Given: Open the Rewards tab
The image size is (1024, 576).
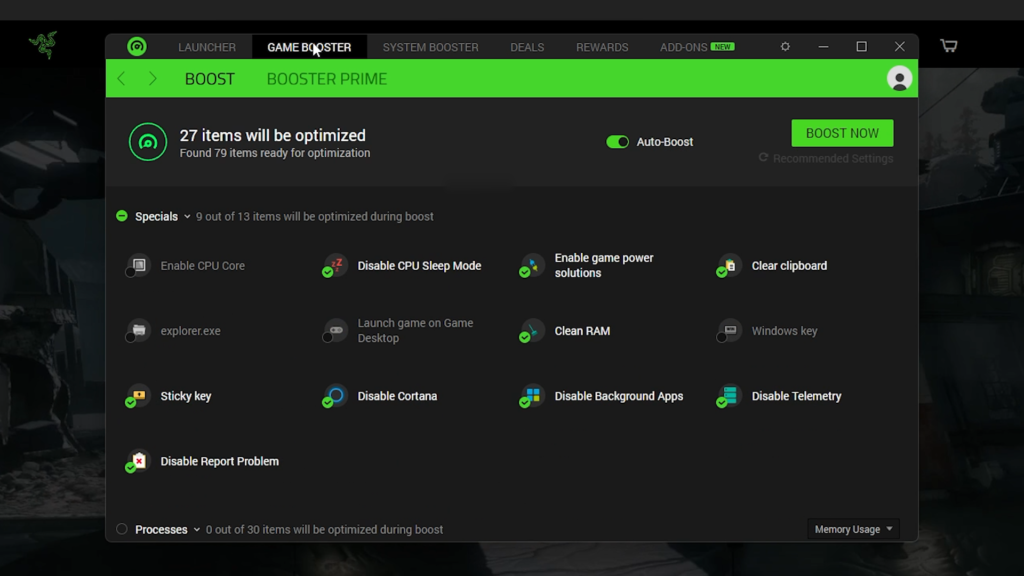Looking at the screenshot, I should (602, 47).
